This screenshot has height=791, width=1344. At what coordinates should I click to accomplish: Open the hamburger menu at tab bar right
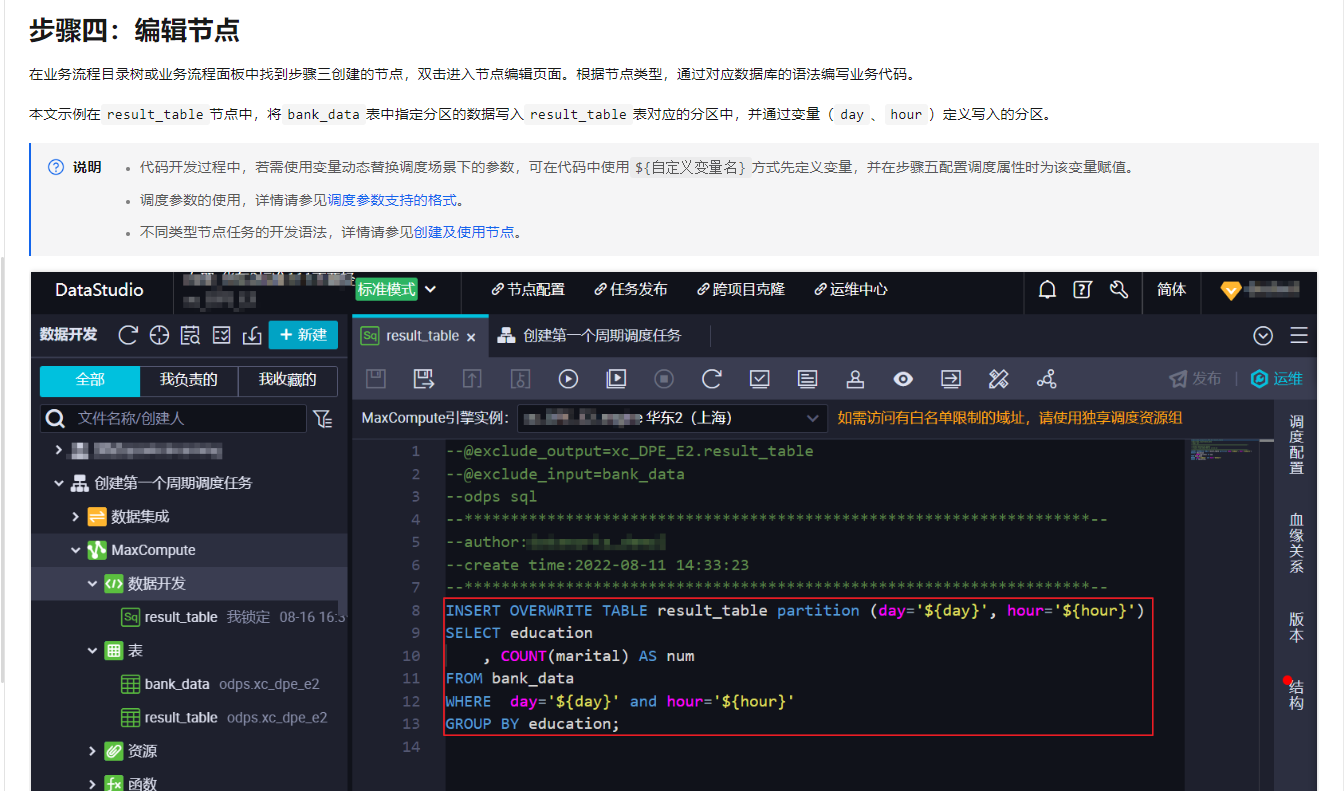(1299, 335)
